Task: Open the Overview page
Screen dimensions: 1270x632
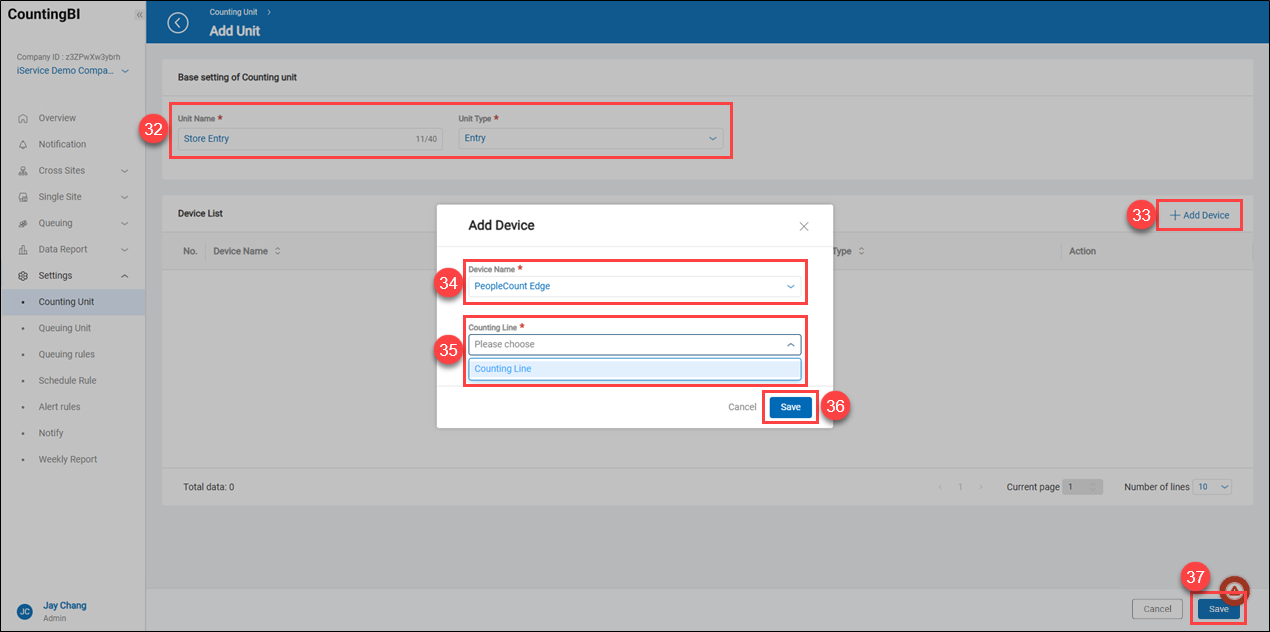Action: [57, 118]
